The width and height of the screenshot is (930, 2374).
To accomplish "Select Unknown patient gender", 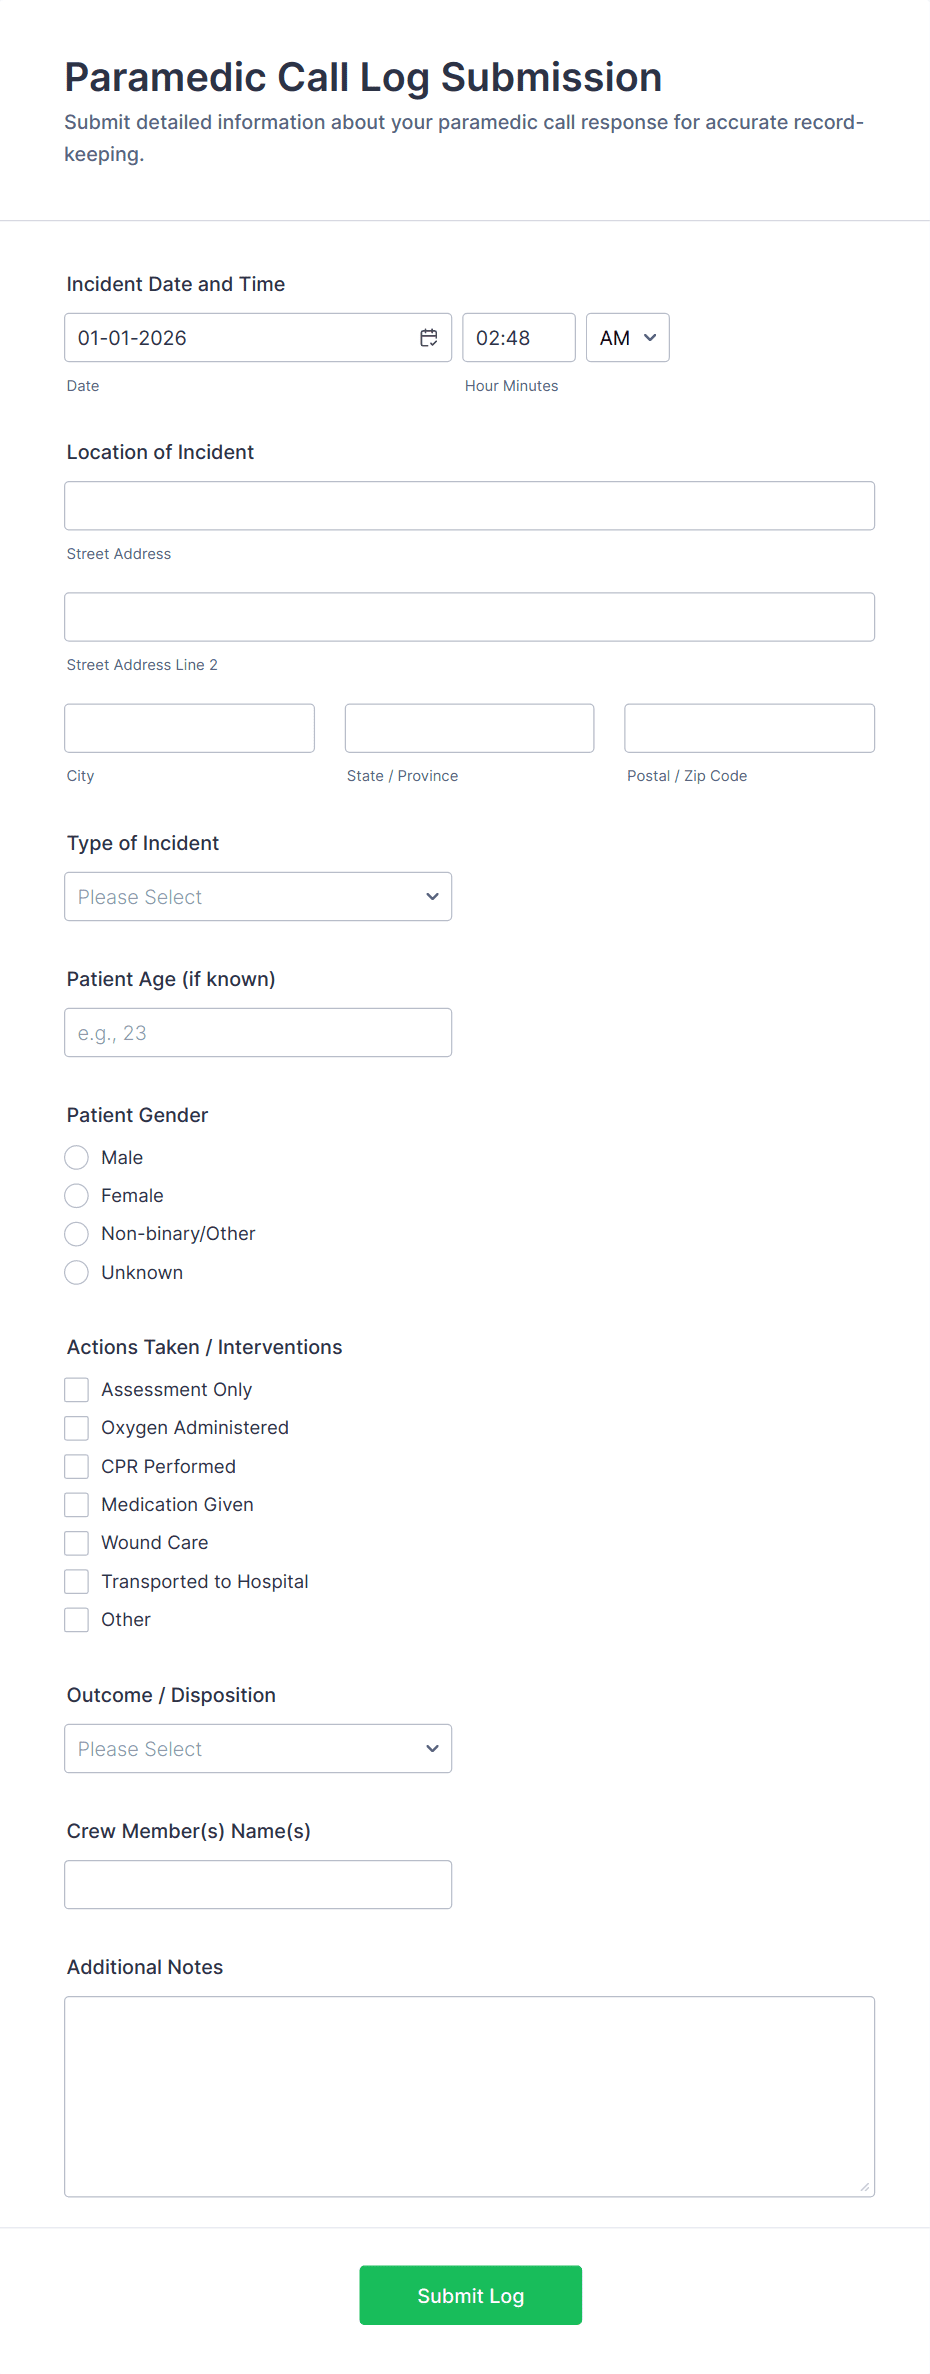I will [x=77, y=1273].
